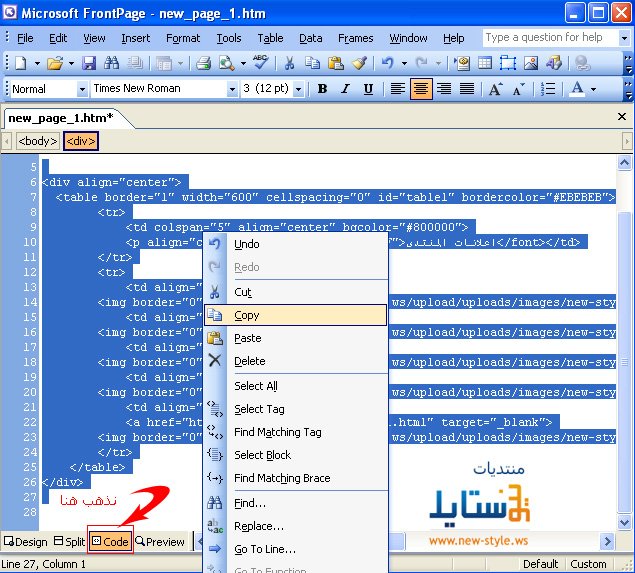Click the Print toolbar icon

203,63
